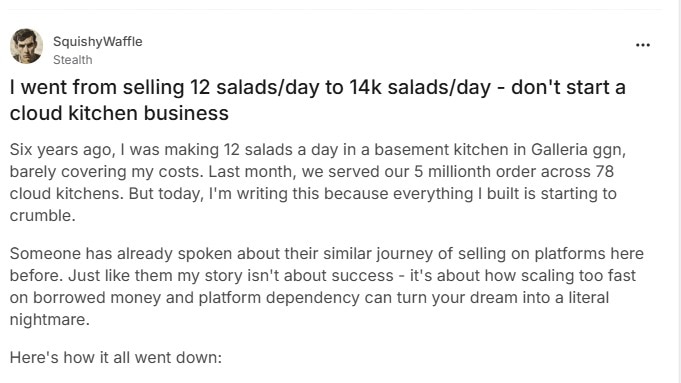This screenshot has height=383, width=681.
Task: Click the number 78 ending the second line
Action: 605,172
